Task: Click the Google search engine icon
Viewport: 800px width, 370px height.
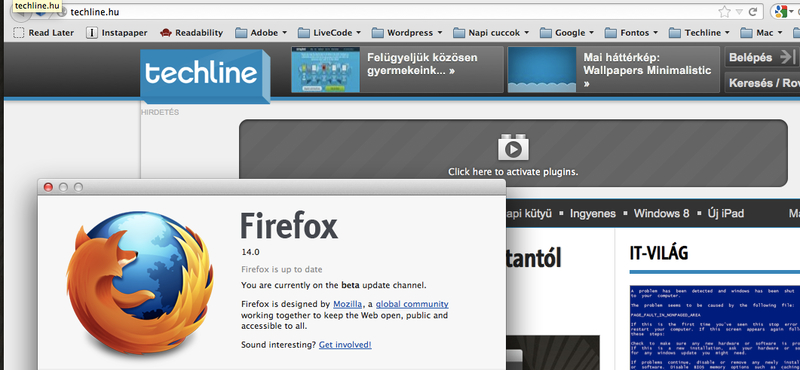Action: (x=782, y=12)
